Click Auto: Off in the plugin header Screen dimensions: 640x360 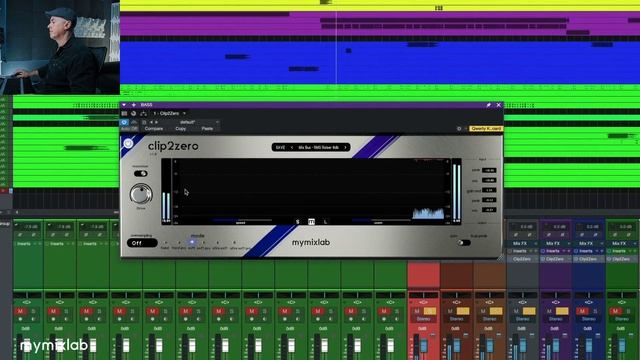pyautogui.click(x=129, y=129)
